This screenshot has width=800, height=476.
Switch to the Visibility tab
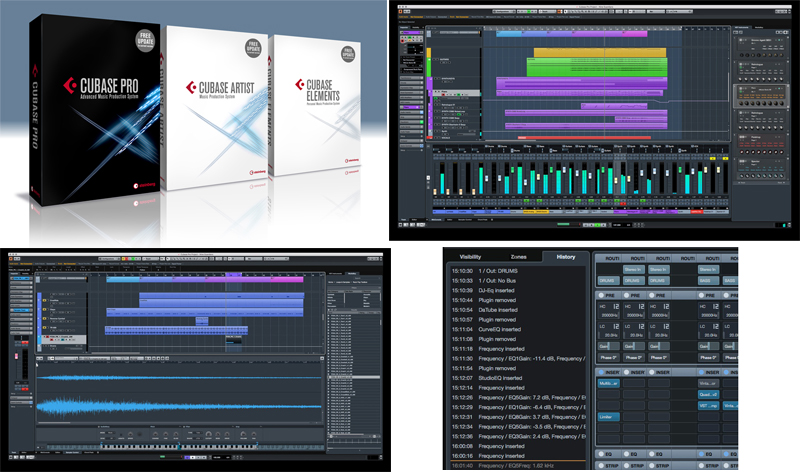[x=470, y=257]
